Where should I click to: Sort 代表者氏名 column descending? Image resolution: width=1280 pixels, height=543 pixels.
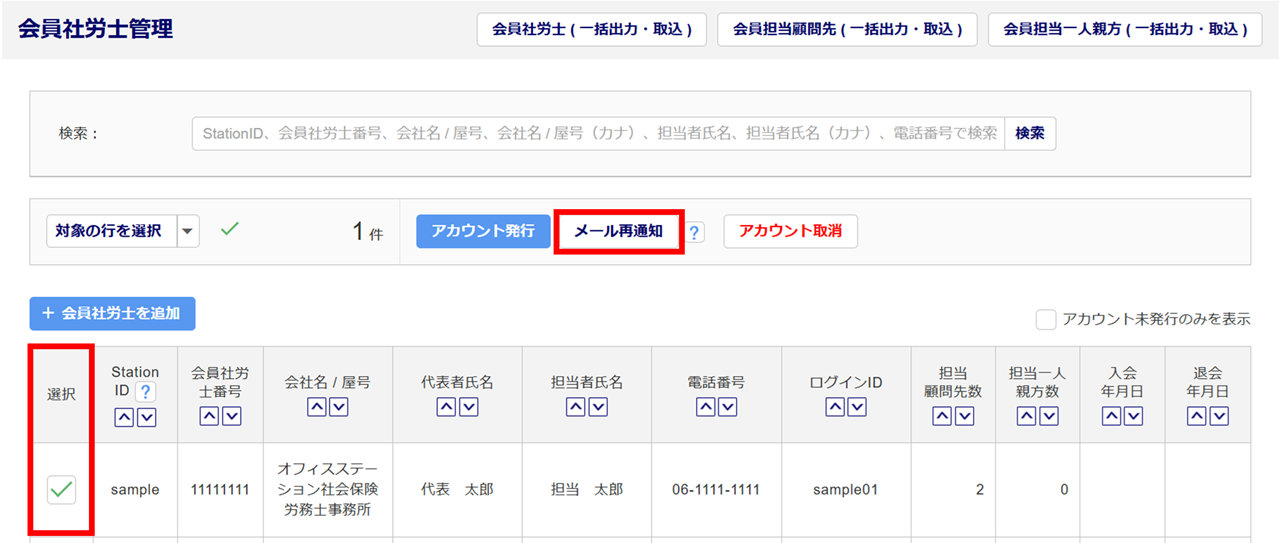(x=469, y=407)
